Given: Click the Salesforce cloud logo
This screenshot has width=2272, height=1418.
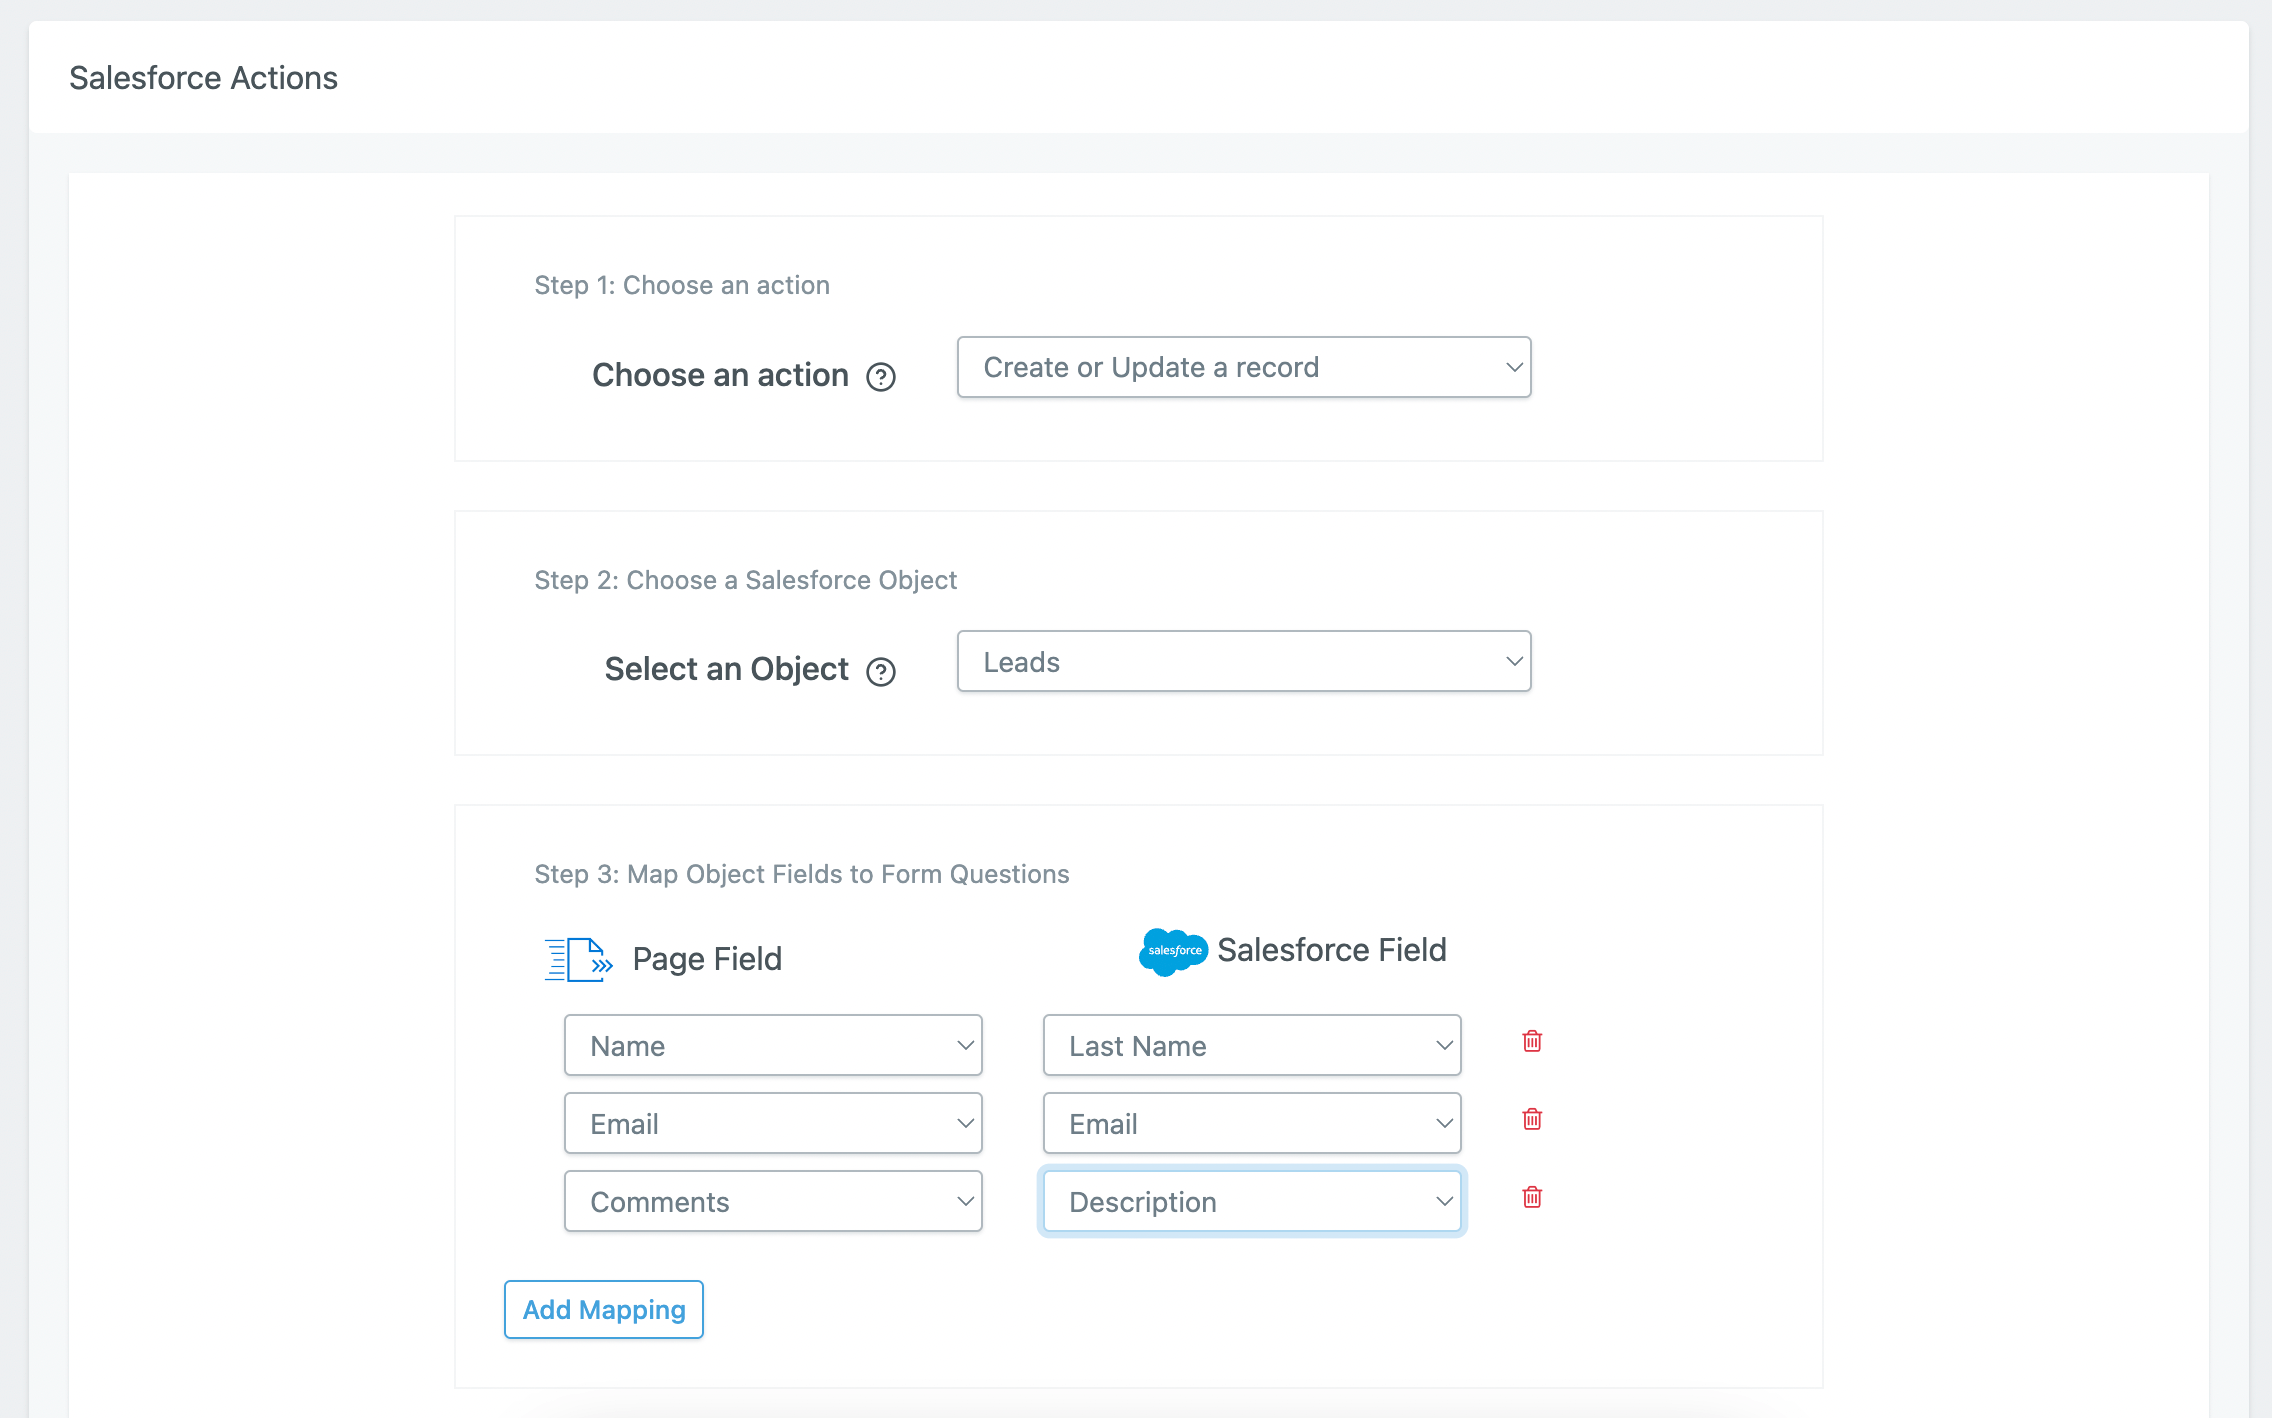Looking at the screenshot, I should coord(1172,951).
